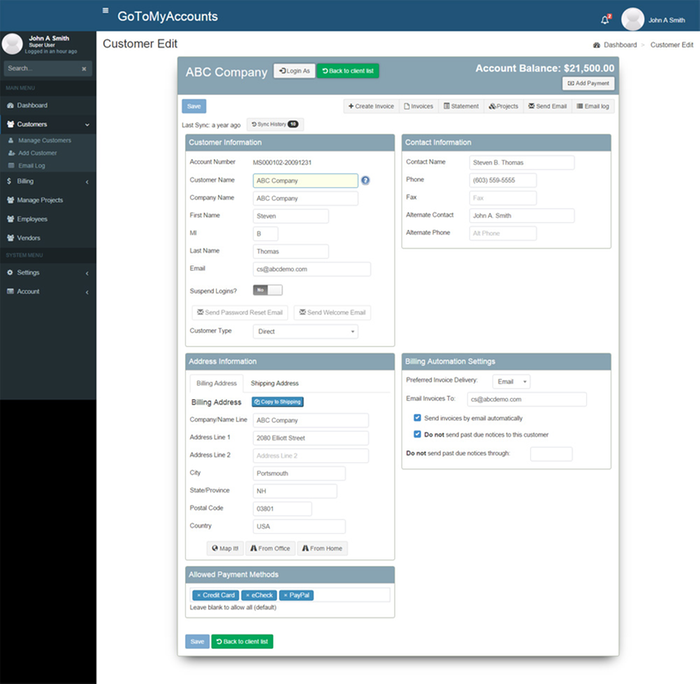
Task: Open Projects from the toolbar
Action: (503, 106)
